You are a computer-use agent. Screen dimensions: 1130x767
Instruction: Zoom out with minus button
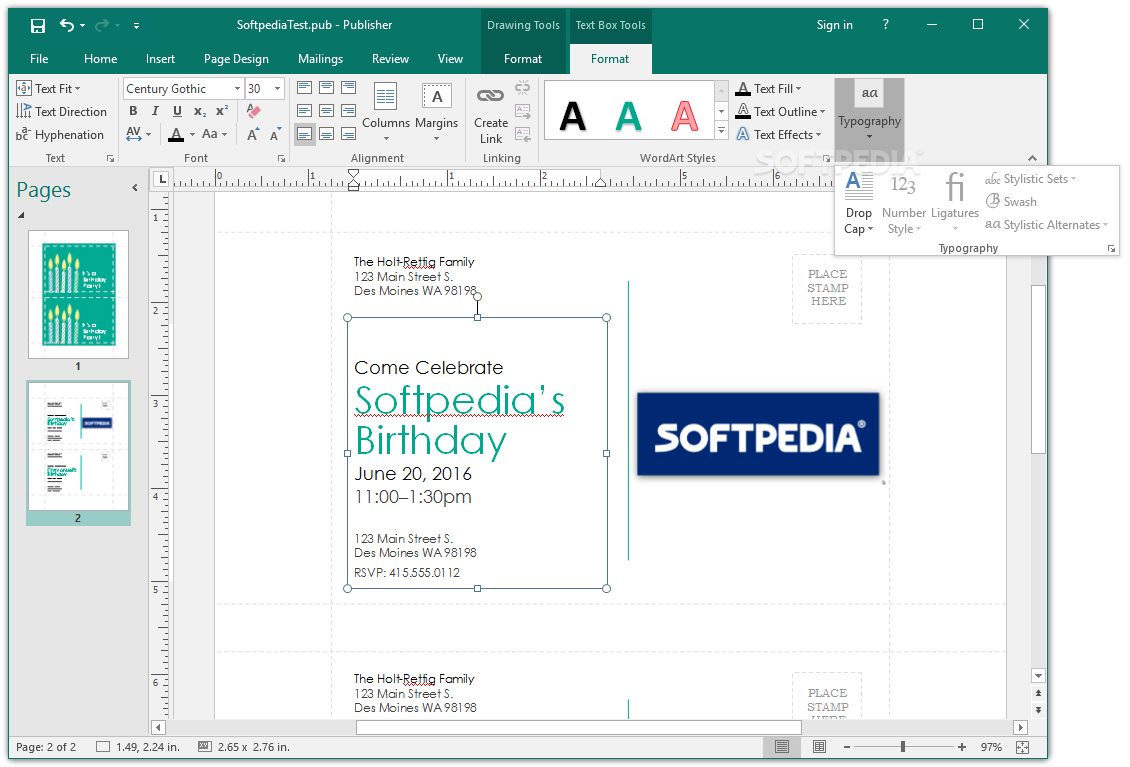point(847,747)
